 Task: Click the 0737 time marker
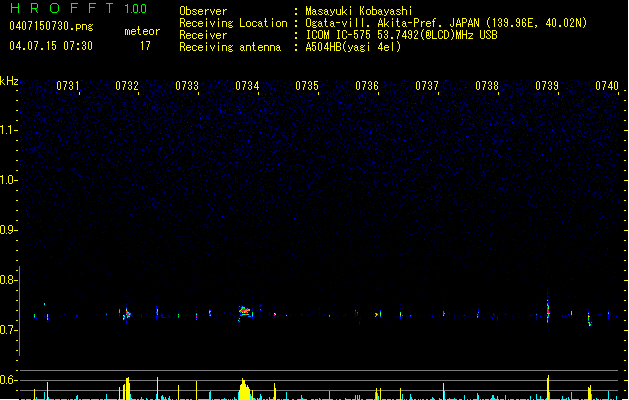click(x=427, y=86)
